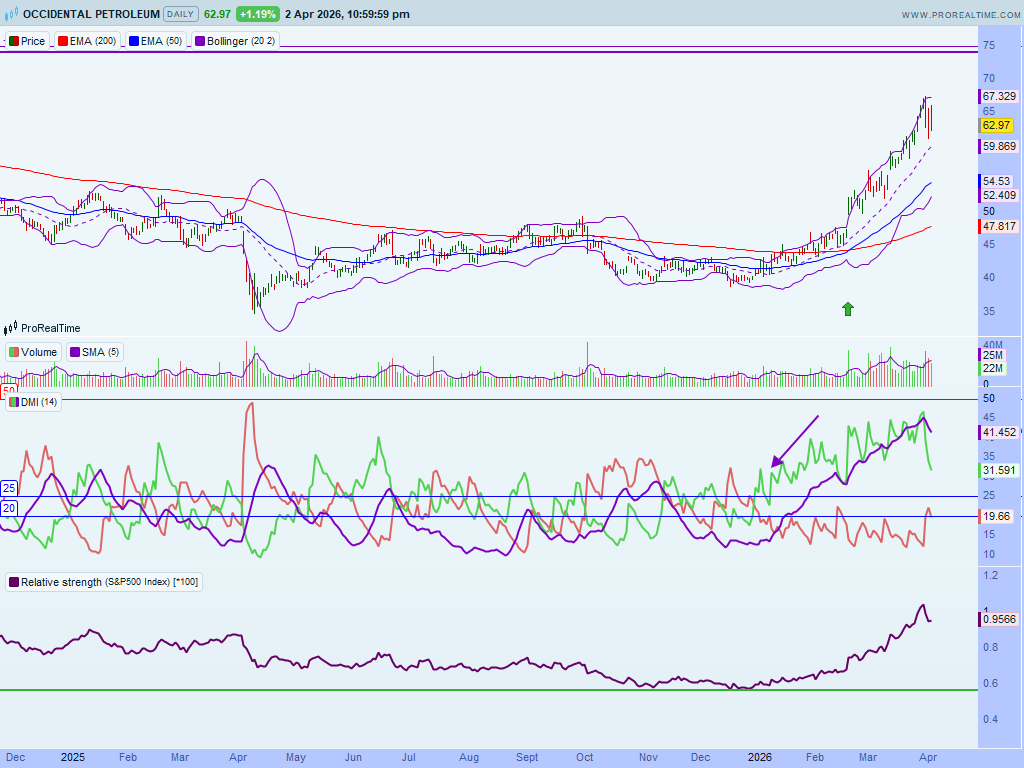Open the DAILY timeframe selector
Image resolution: width=1024 pixels, height=768 pixels.
tap(180, 15)
